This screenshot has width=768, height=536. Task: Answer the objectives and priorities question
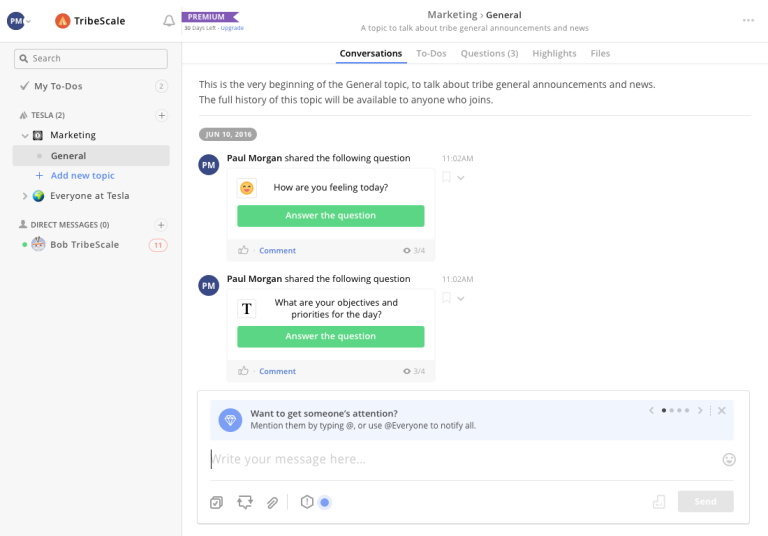coord(331,337)
